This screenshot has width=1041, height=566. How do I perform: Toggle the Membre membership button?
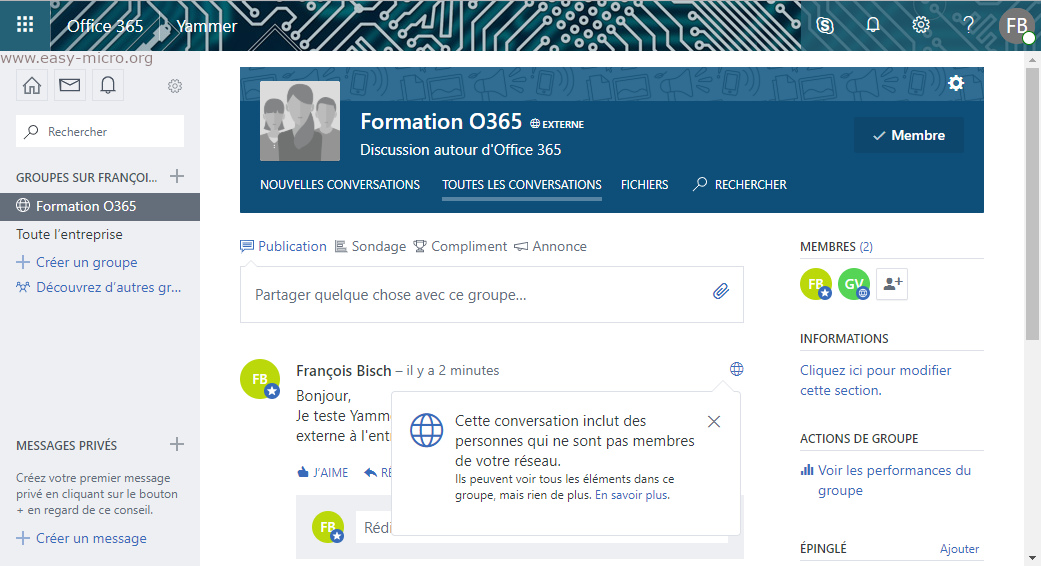[x=908, y=135]
